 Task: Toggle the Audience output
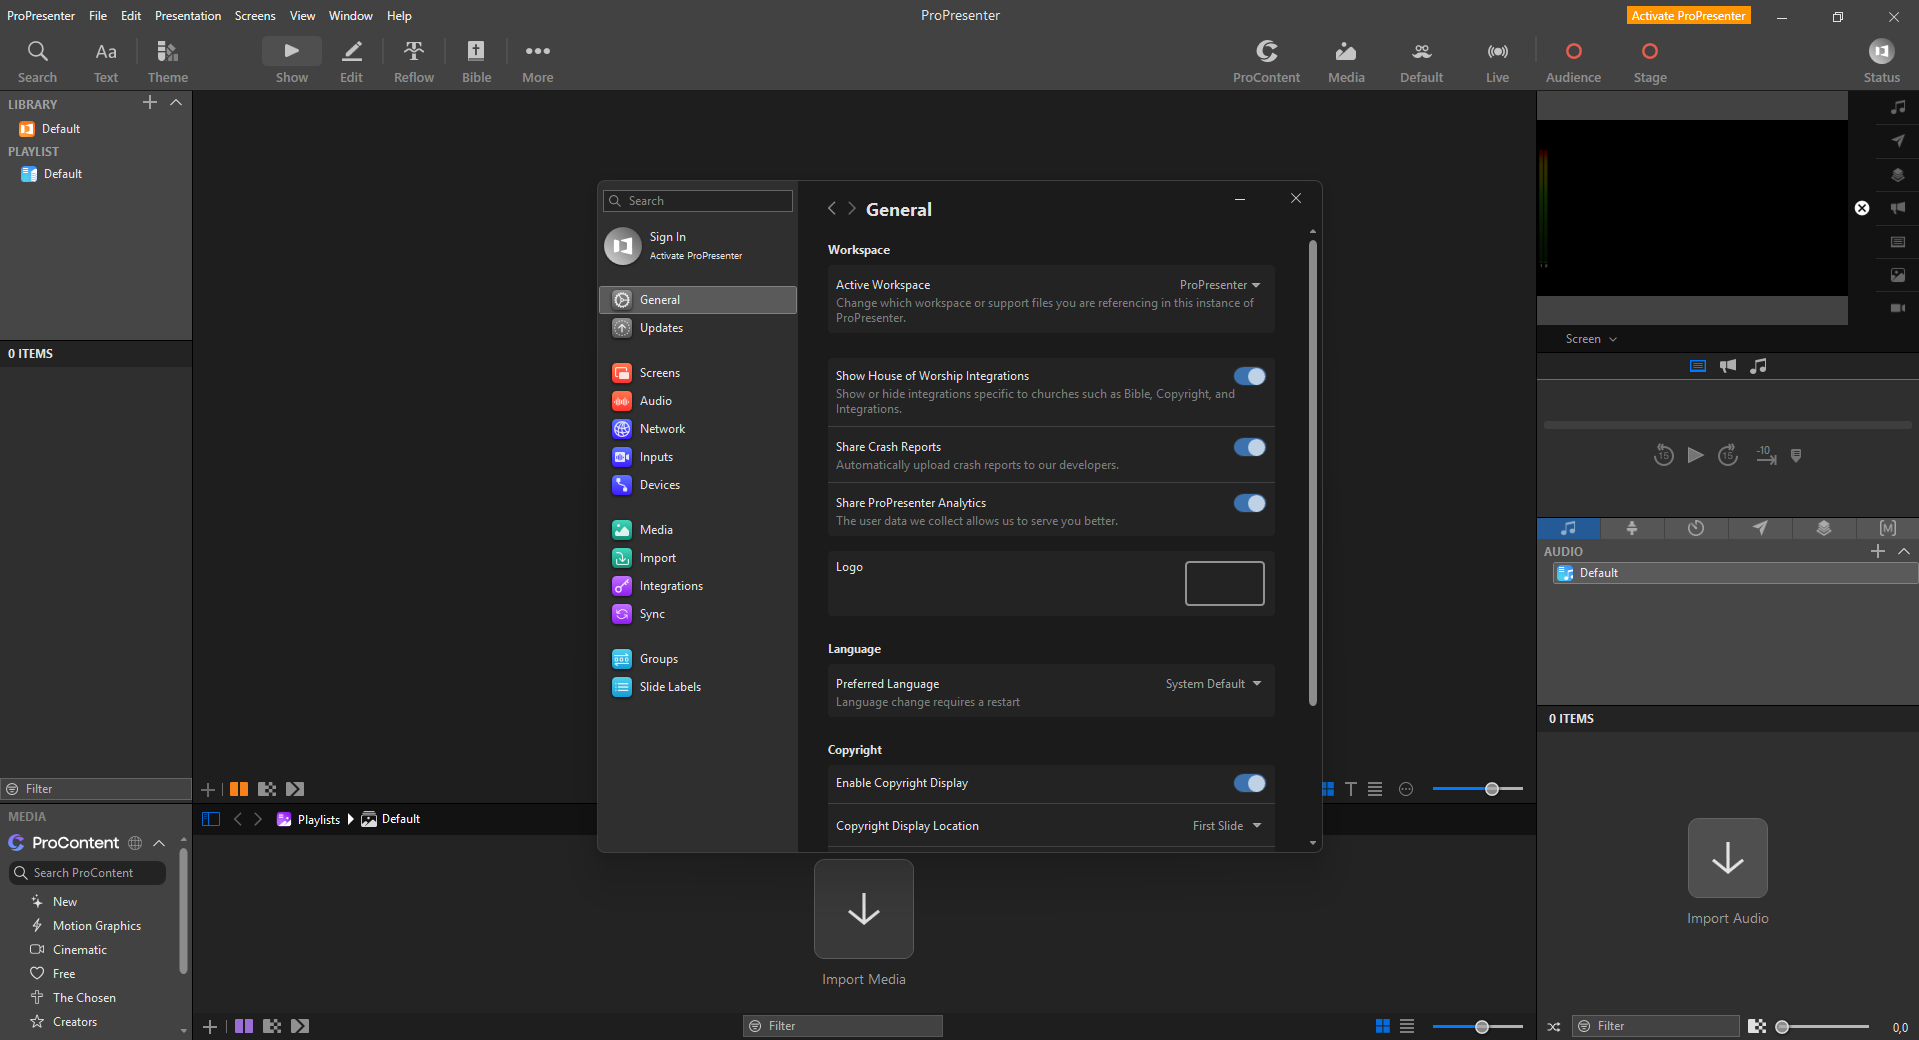coord(1573,61)
